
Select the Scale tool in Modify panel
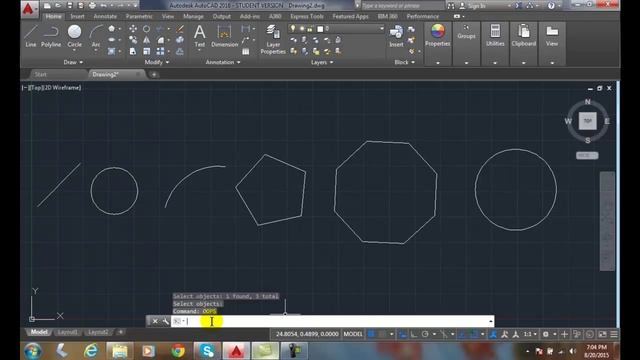[146, 51]
